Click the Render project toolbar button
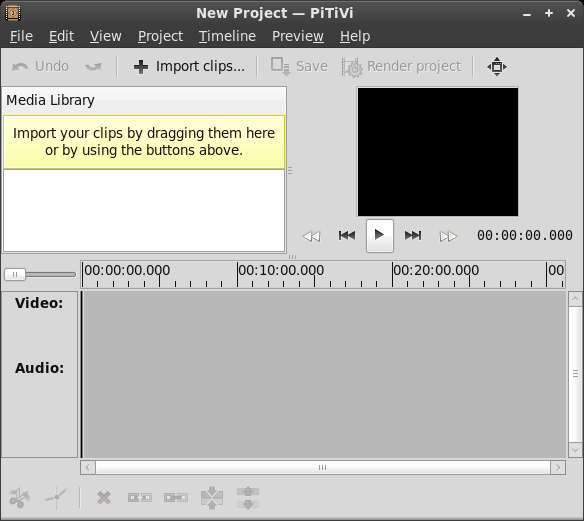584x521 pixels. click(x=402, y=67)
